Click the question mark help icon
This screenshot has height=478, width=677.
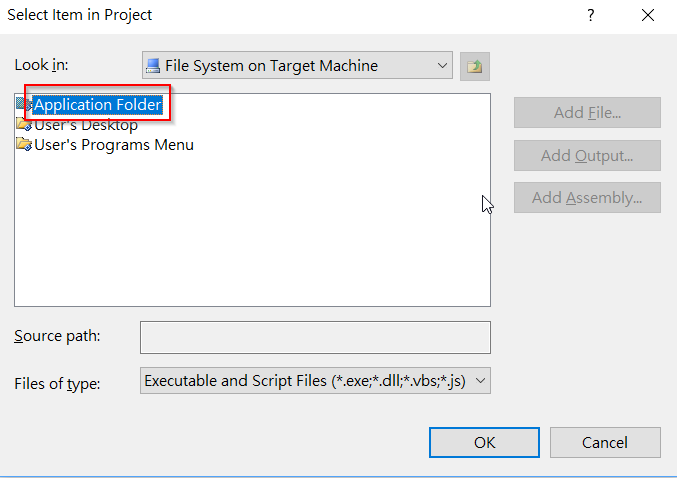coord(590,16)
